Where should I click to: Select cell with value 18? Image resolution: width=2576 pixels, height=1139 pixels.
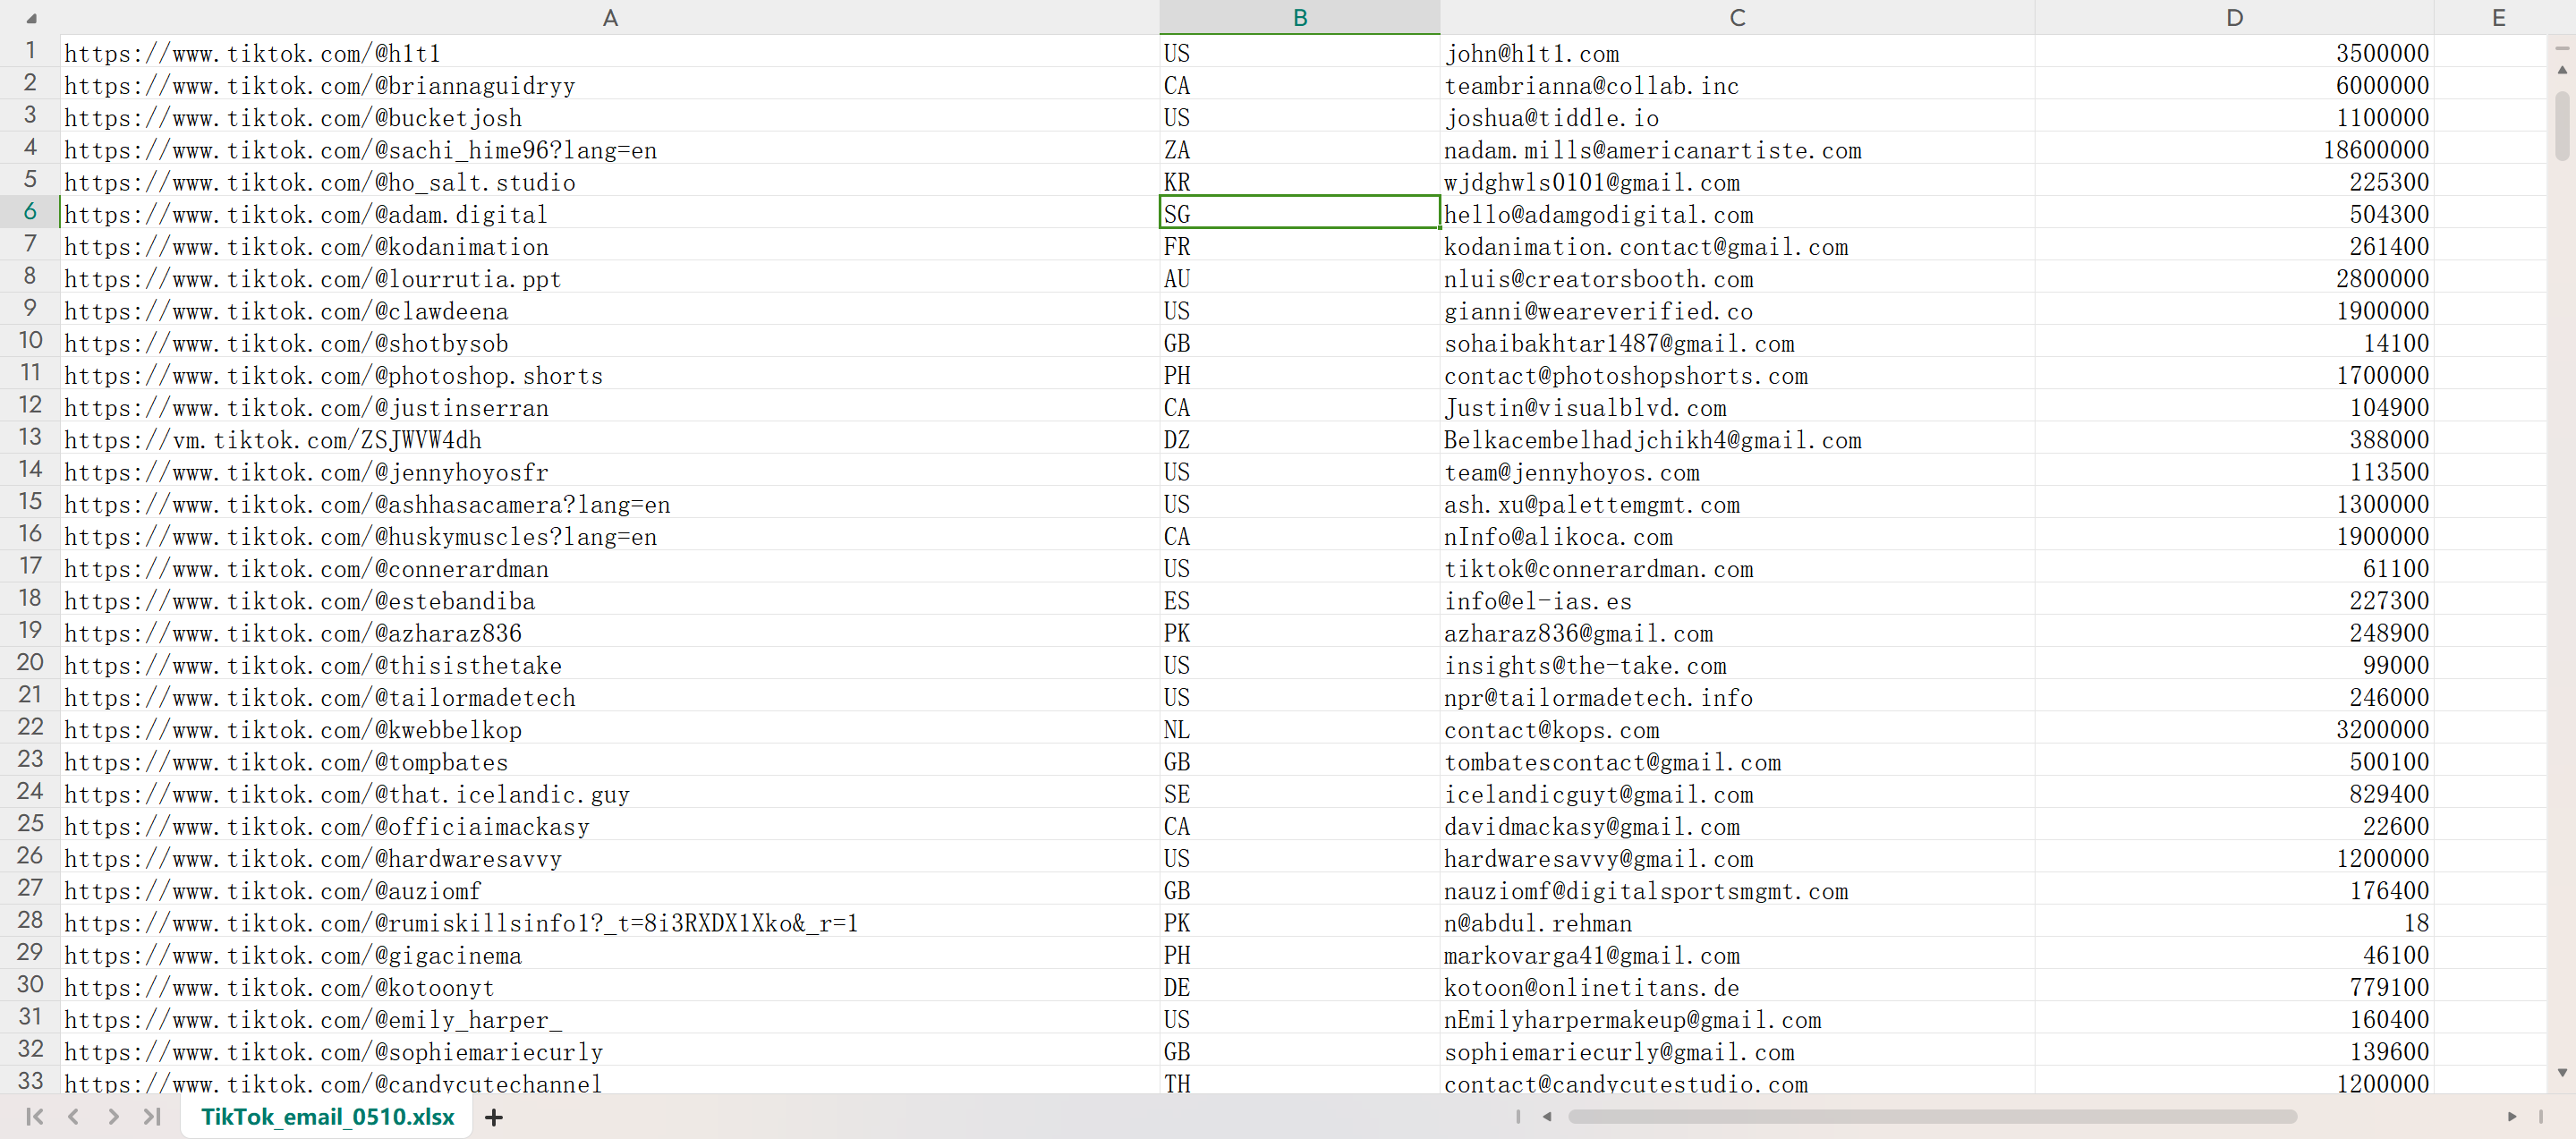[2234, 921]
